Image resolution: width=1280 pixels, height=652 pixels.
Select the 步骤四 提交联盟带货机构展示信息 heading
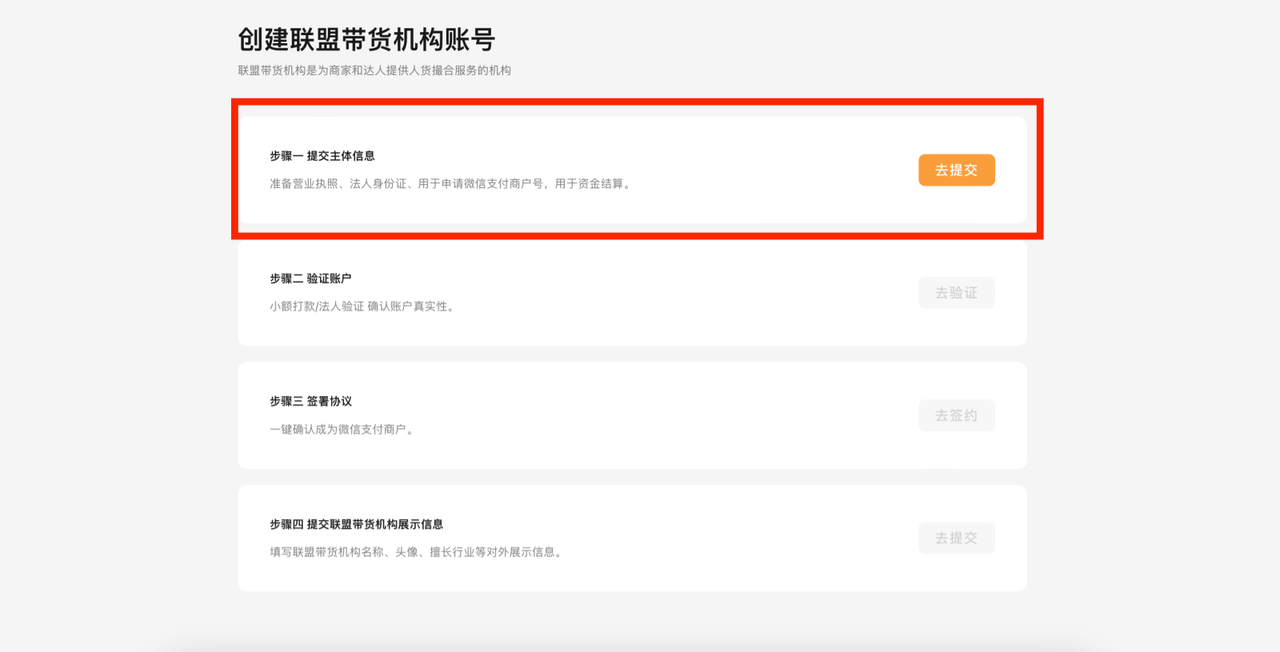(x=356, y=524)
